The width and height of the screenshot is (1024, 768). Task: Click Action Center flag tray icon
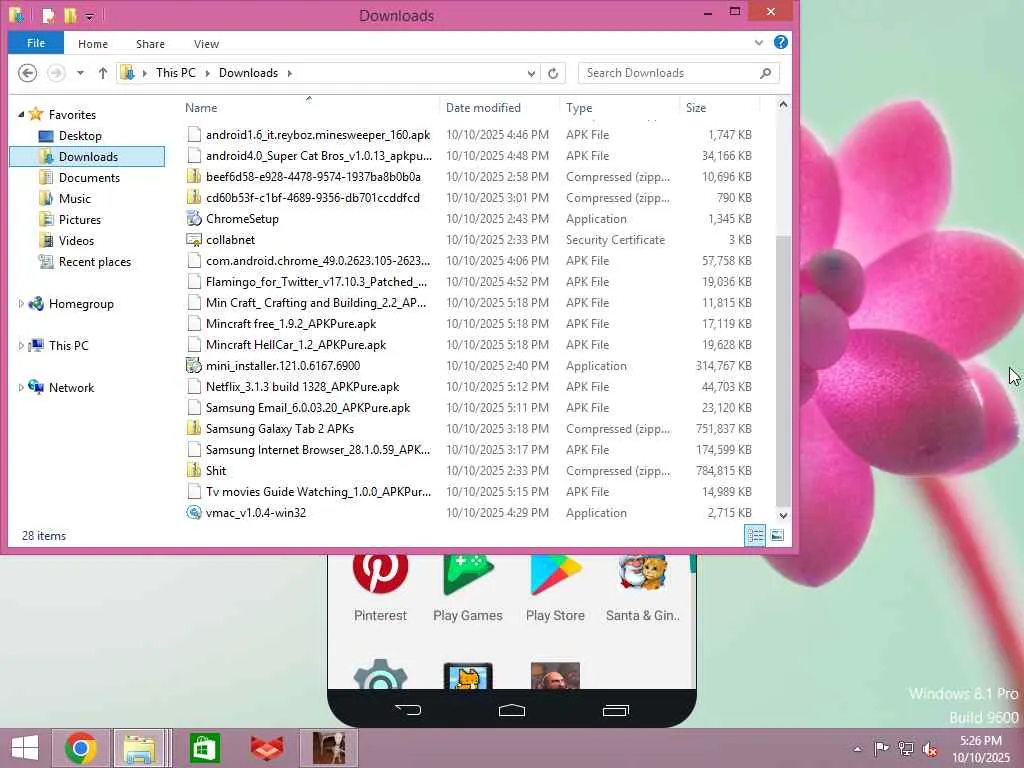(881, 748)
